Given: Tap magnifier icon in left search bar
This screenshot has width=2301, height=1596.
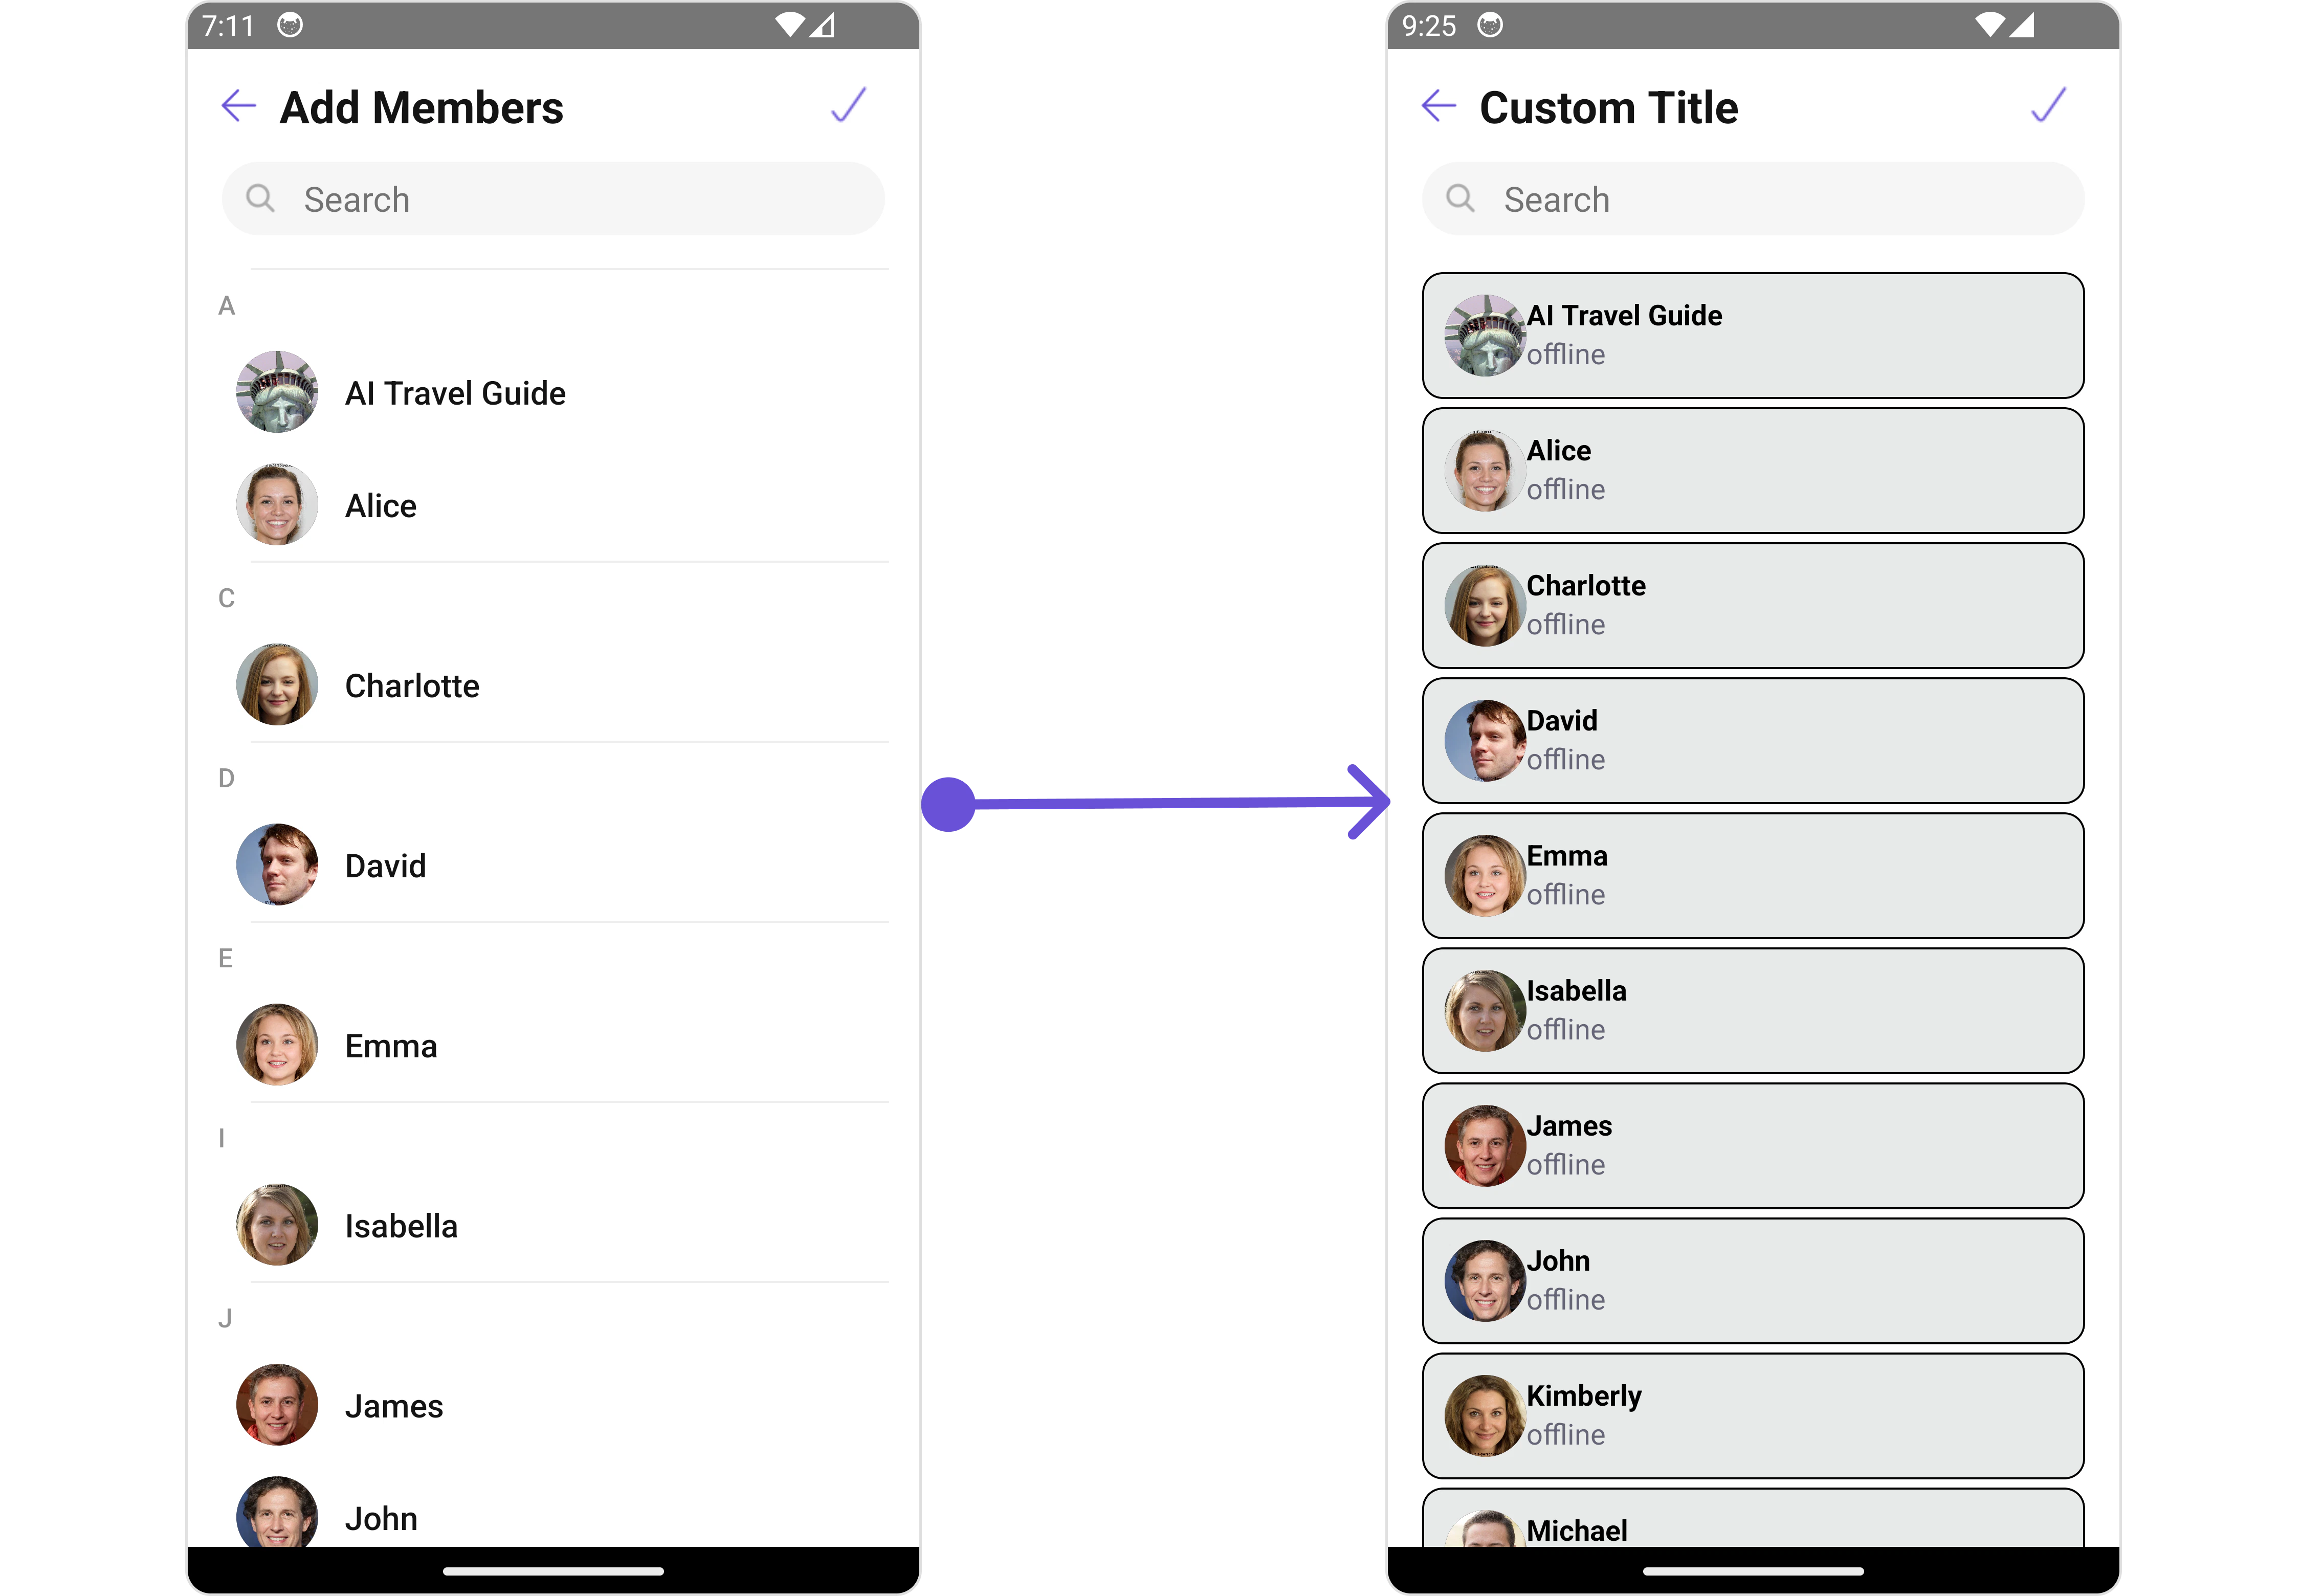Looking at the screenshot, I should click(260, 198).
